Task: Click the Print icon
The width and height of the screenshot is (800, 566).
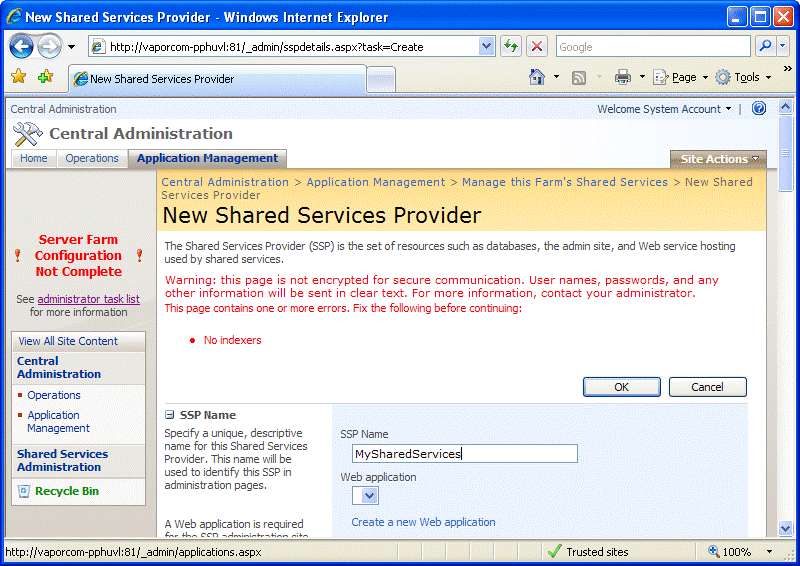Action: click(622, 77)
